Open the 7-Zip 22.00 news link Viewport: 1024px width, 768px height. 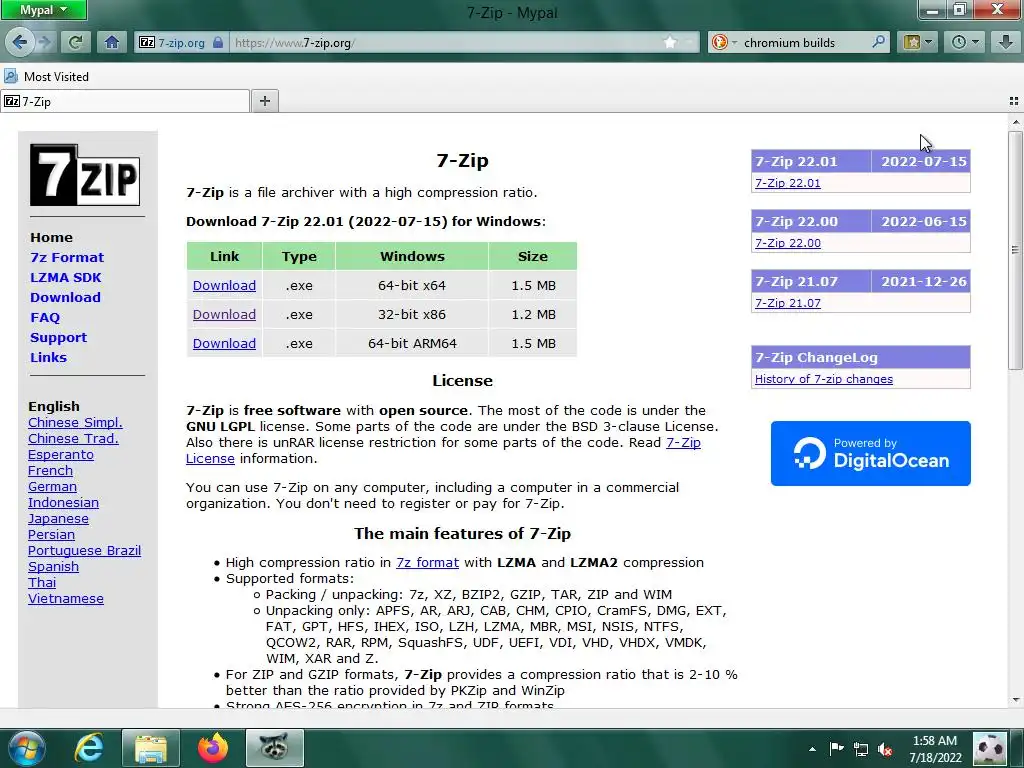(x=788, y=243)
